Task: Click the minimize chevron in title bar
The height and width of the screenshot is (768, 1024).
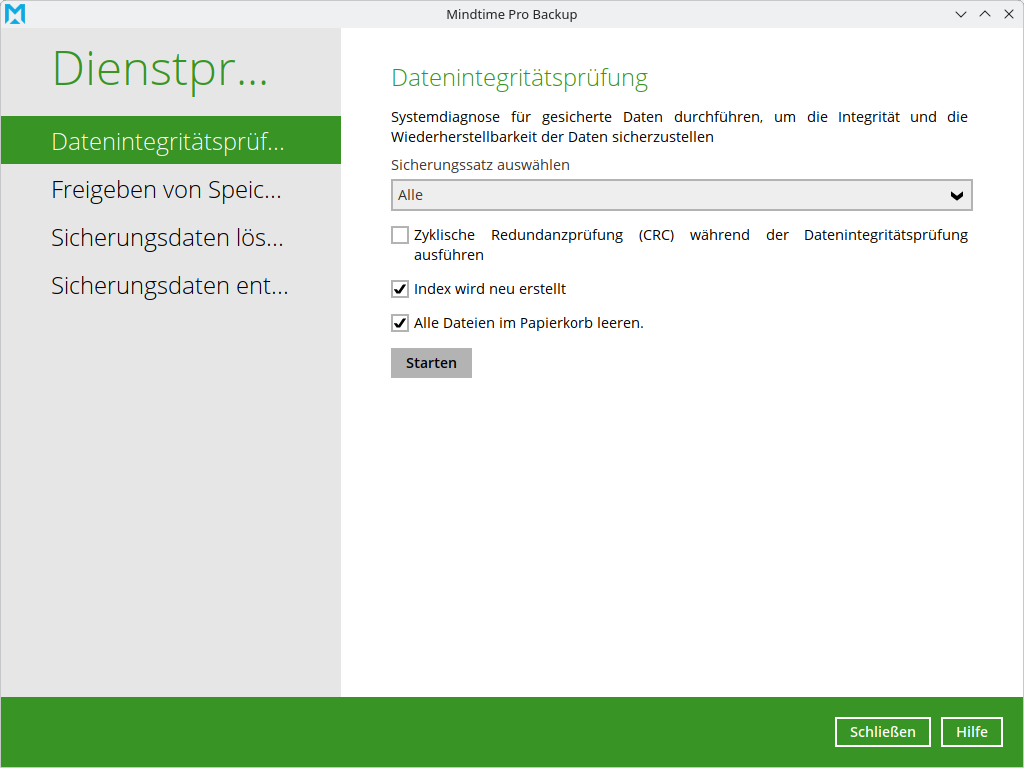Action: pos(960,14)
